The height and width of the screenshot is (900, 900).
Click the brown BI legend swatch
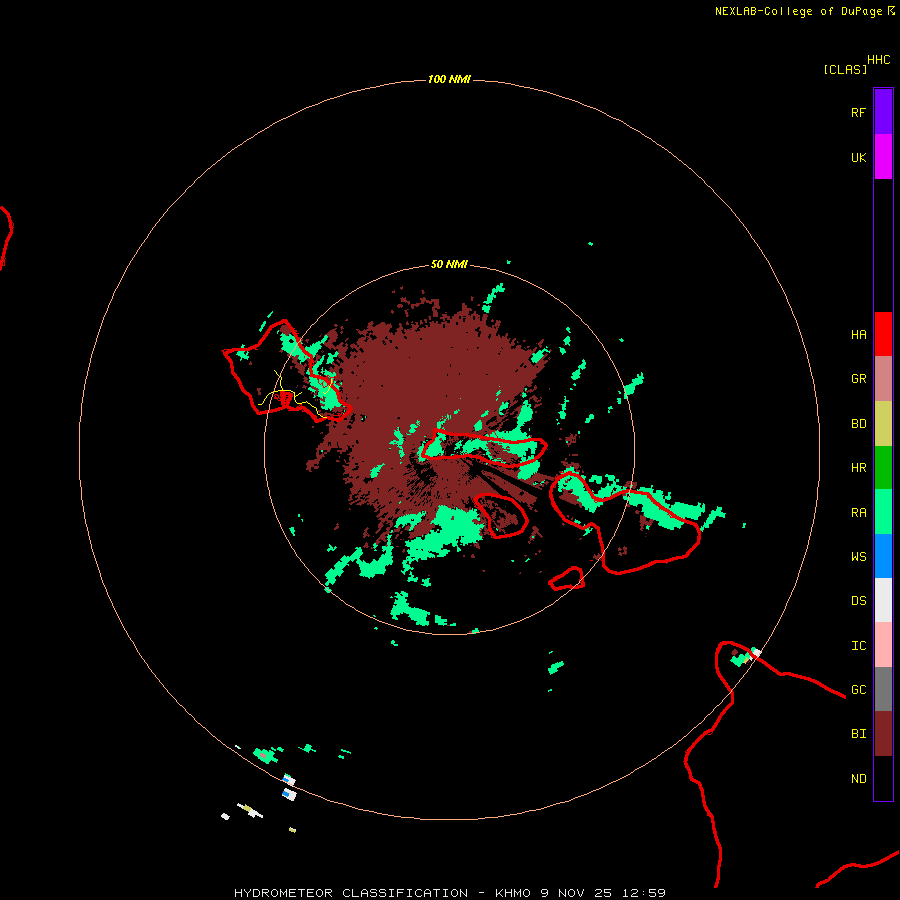coord(883,734)
